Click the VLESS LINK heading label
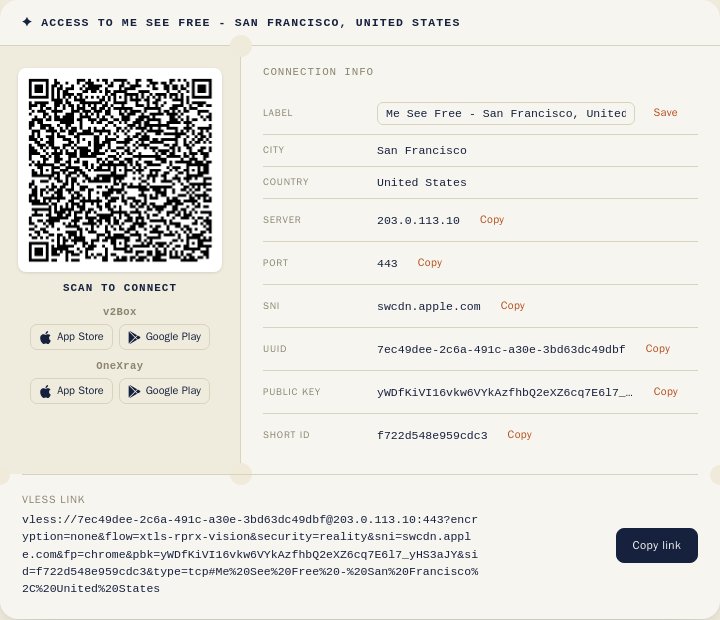Image resolution: width=720 pixels, height=620 pixels. coord(53,499)
